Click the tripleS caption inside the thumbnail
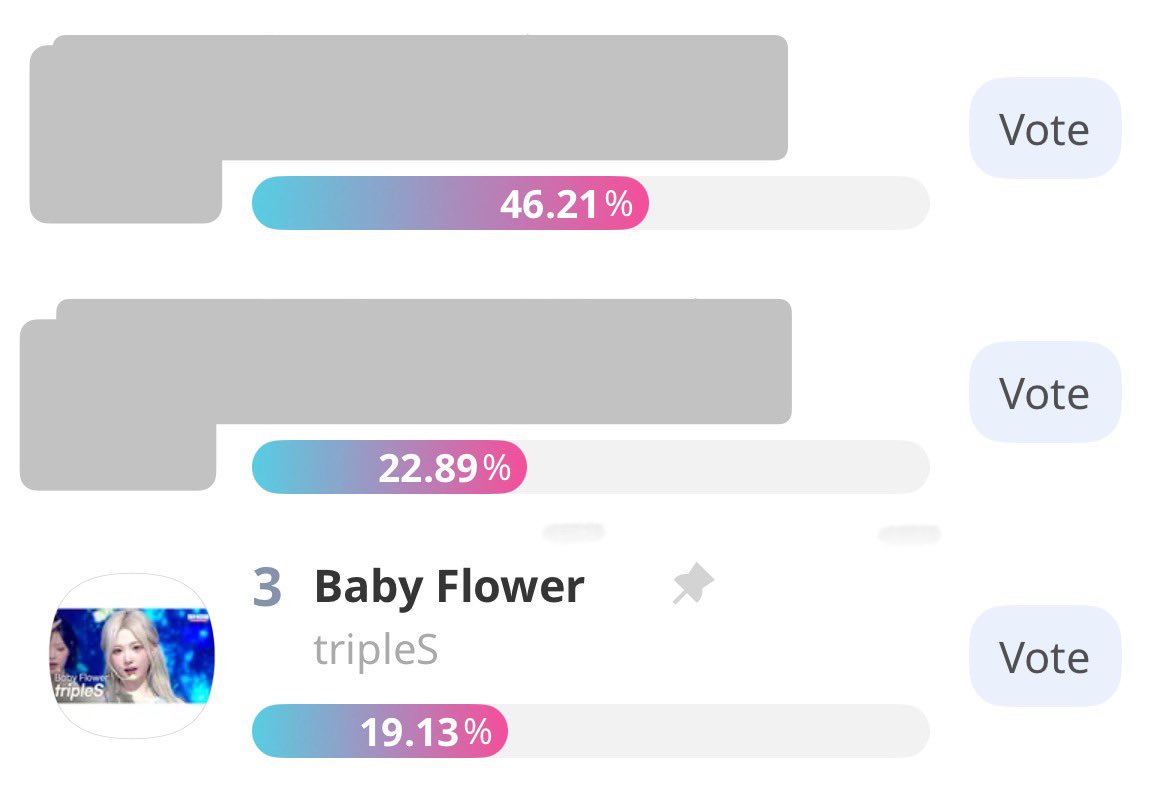1170x808 pixels. pyautogui.click(x=79, y=691)
